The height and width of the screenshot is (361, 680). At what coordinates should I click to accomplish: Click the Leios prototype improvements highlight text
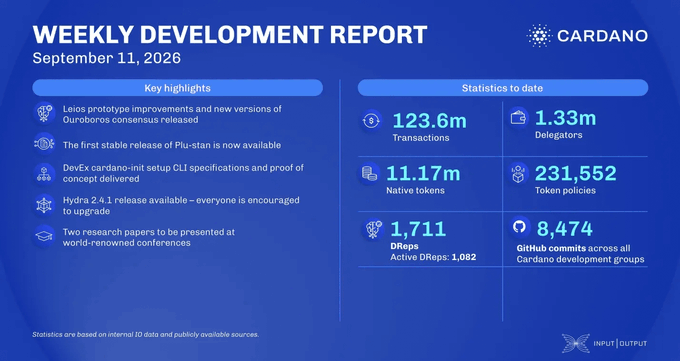[x=172, y=114]
